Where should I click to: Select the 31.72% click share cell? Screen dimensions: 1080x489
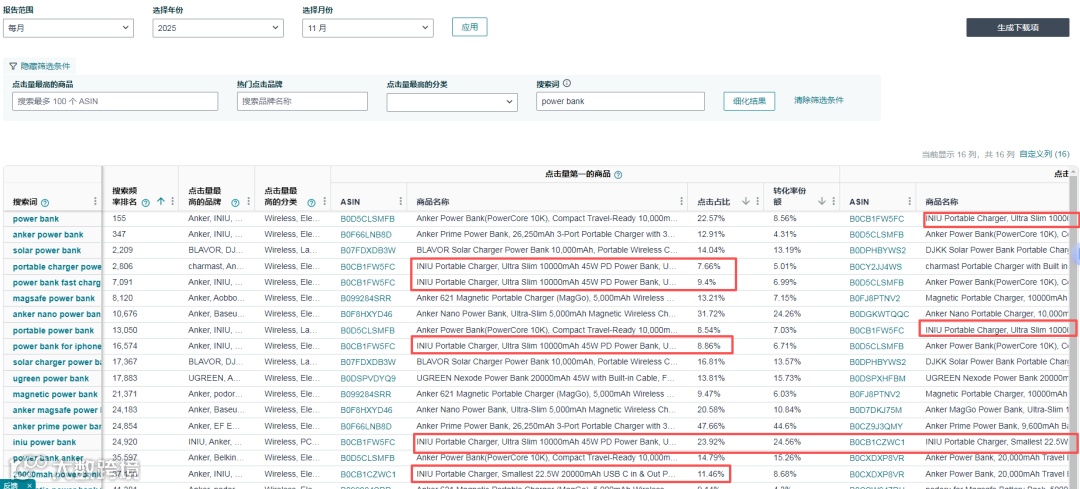click(710, 314)
